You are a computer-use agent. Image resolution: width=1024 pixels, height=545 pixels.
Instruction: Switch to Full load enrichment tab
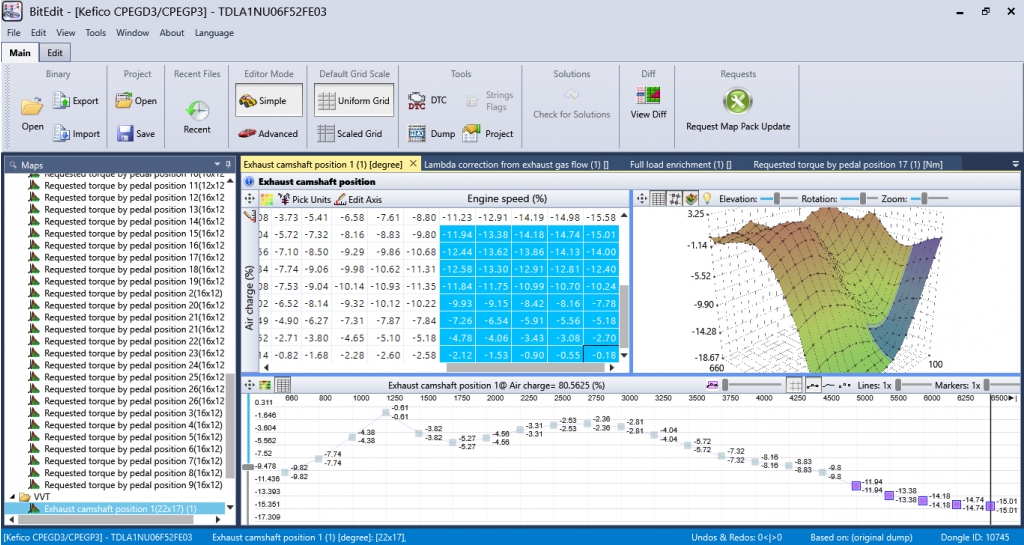coord(681,164)
